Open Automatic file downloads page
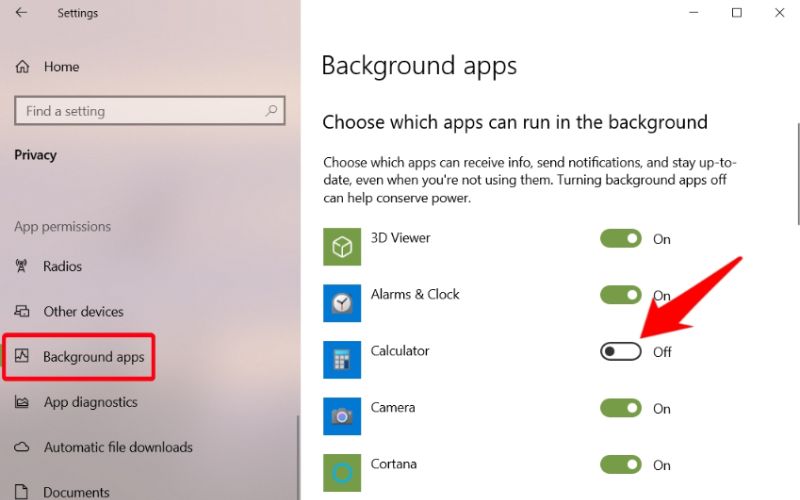Image resolution: width=800 pixels, height=500 pixels. [118, 447]
